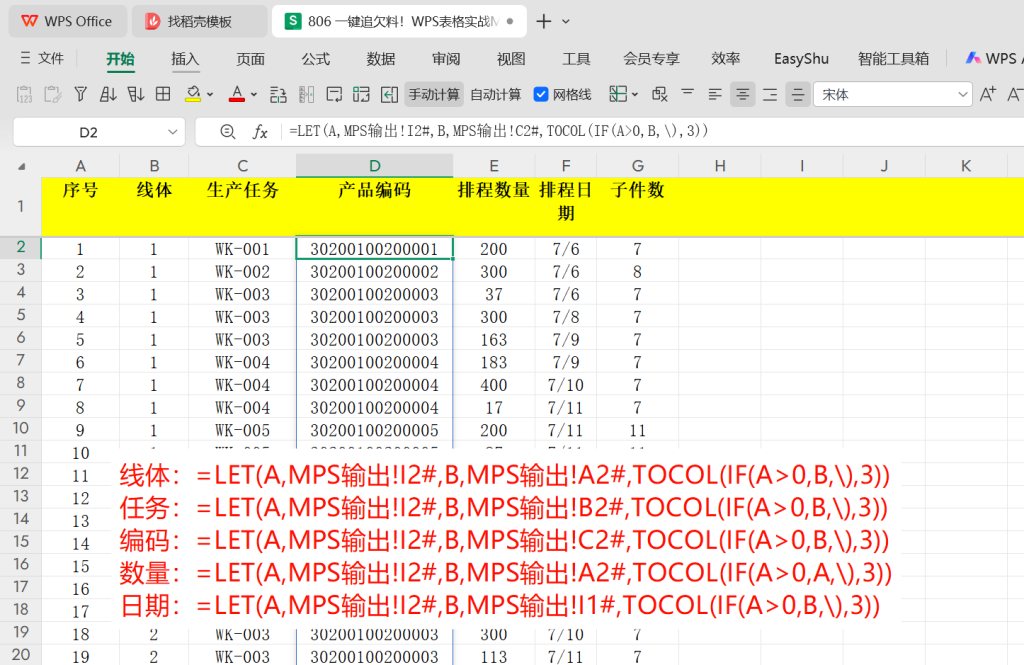Click the checklist-with-bracket icon after wrap text
This screenshot has width=1024, height=665.
click(x=361, y=95)
